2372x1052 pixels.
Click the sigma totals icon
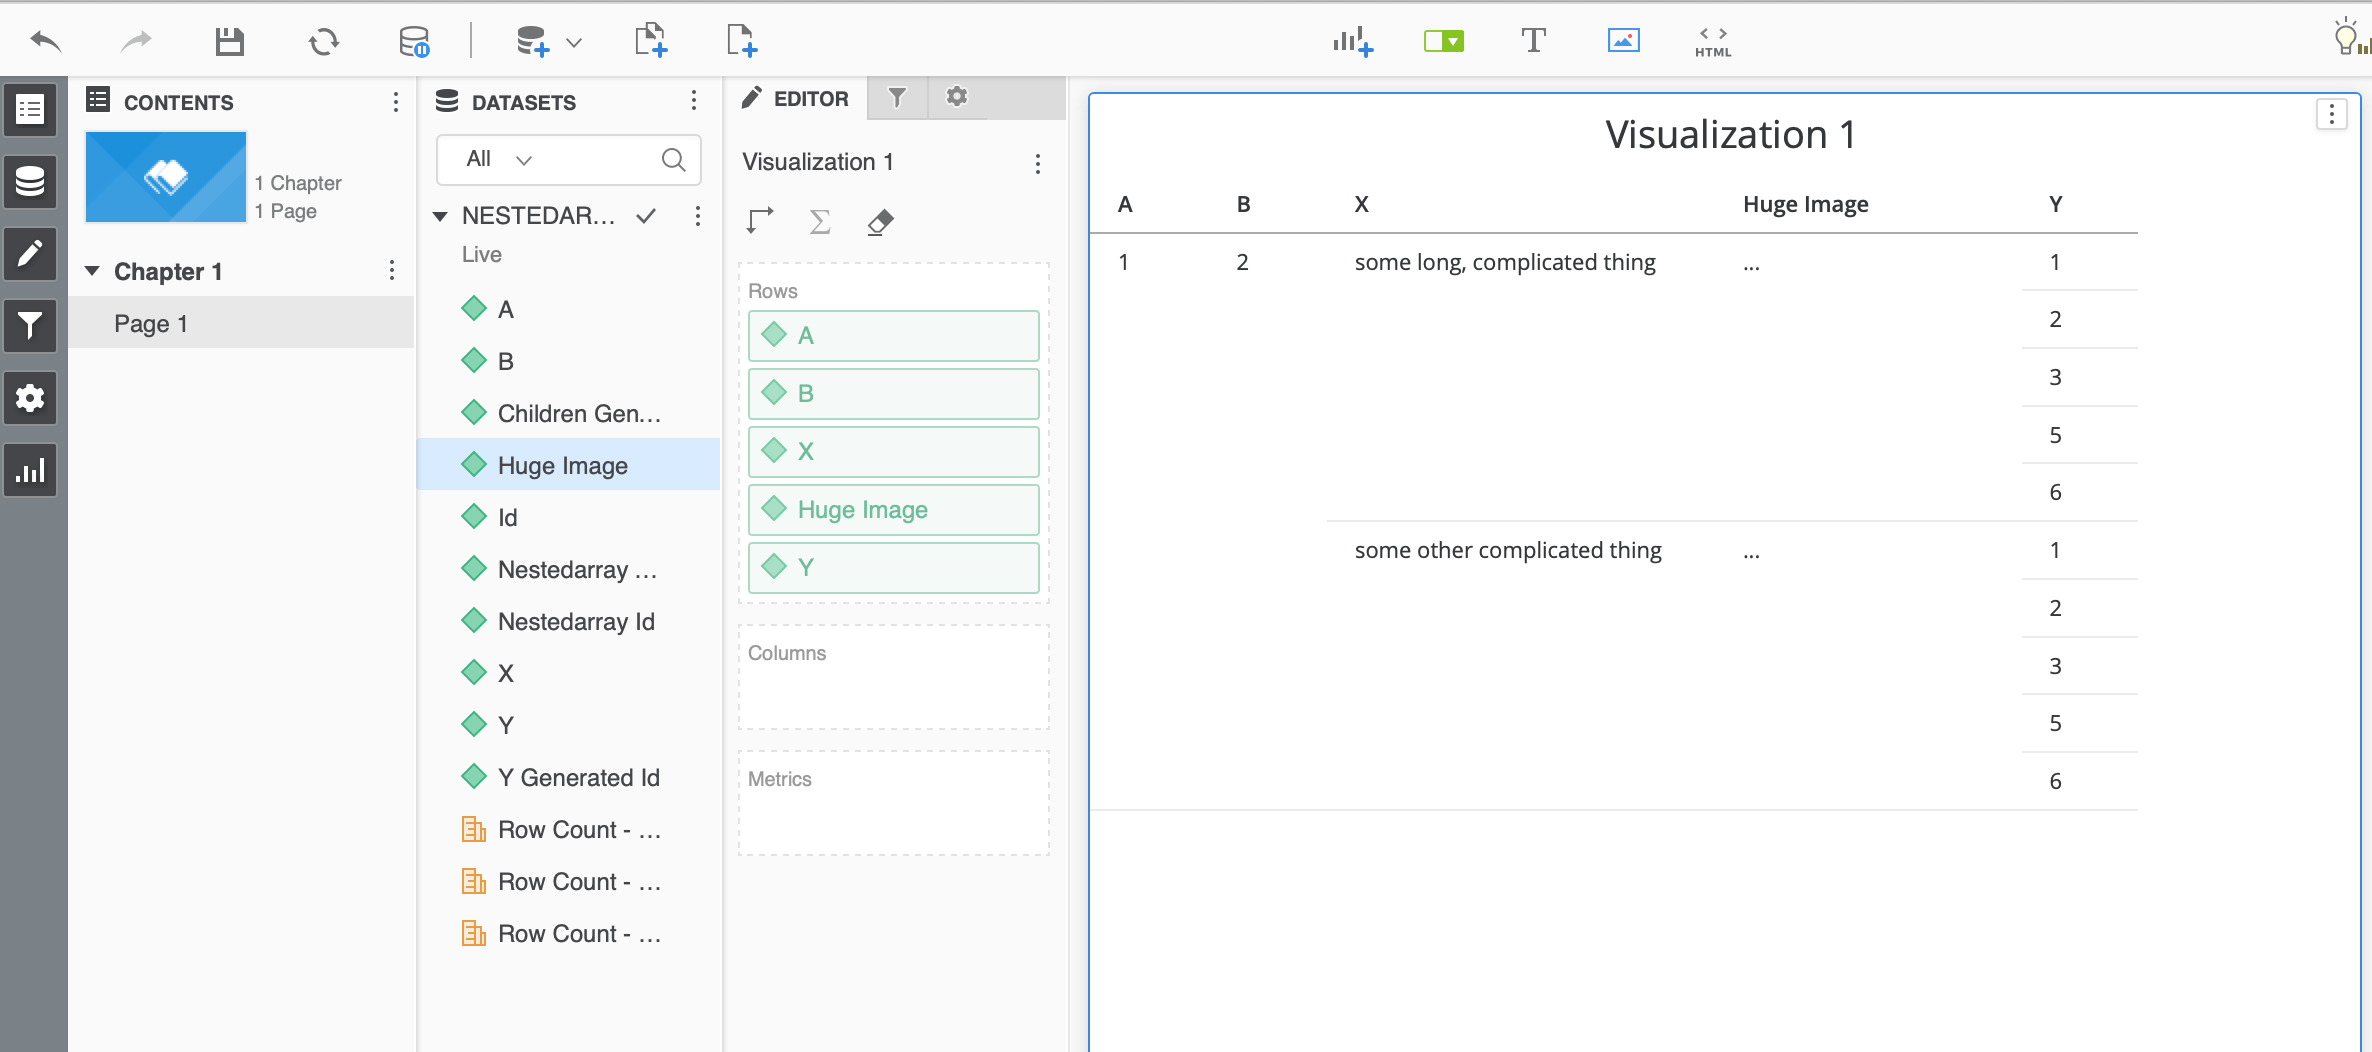pos(820,221)
